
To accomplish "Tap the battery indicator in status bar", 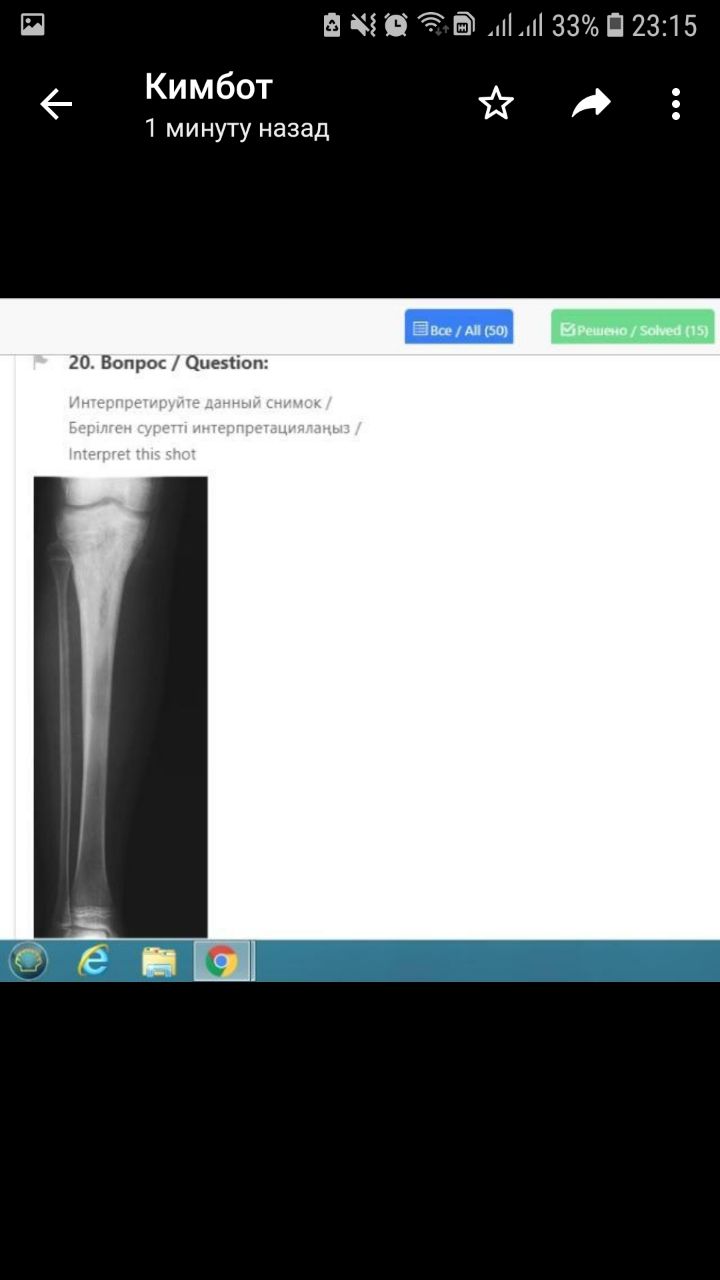I will 616,25.
